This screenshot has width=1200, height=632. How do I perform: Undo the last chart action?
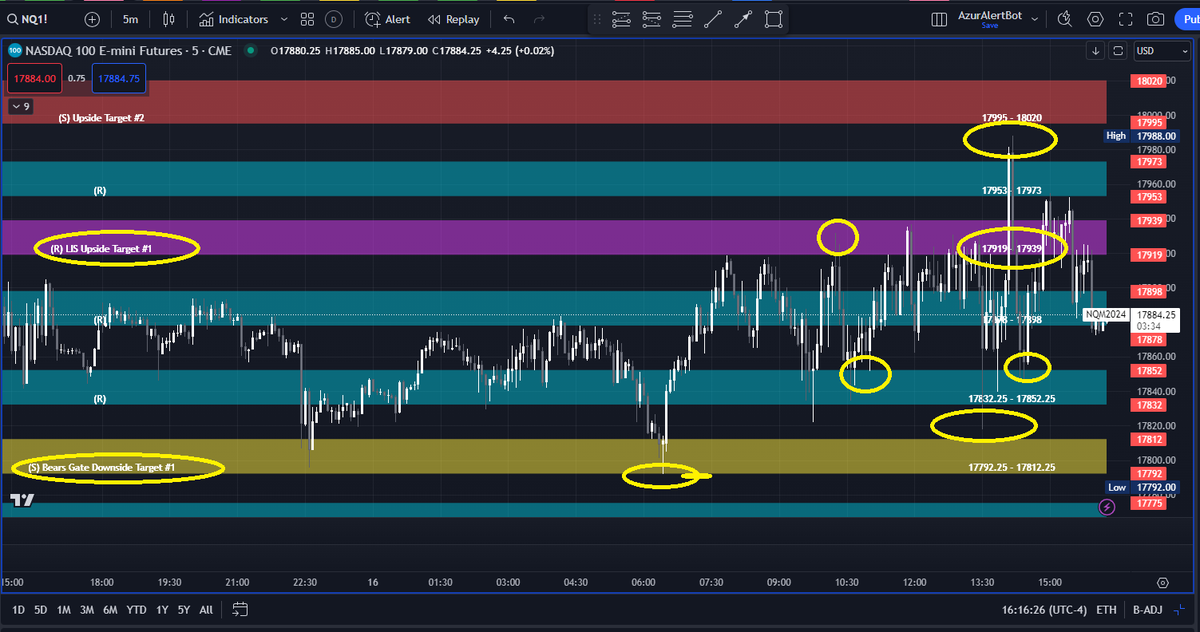[510, 19]
